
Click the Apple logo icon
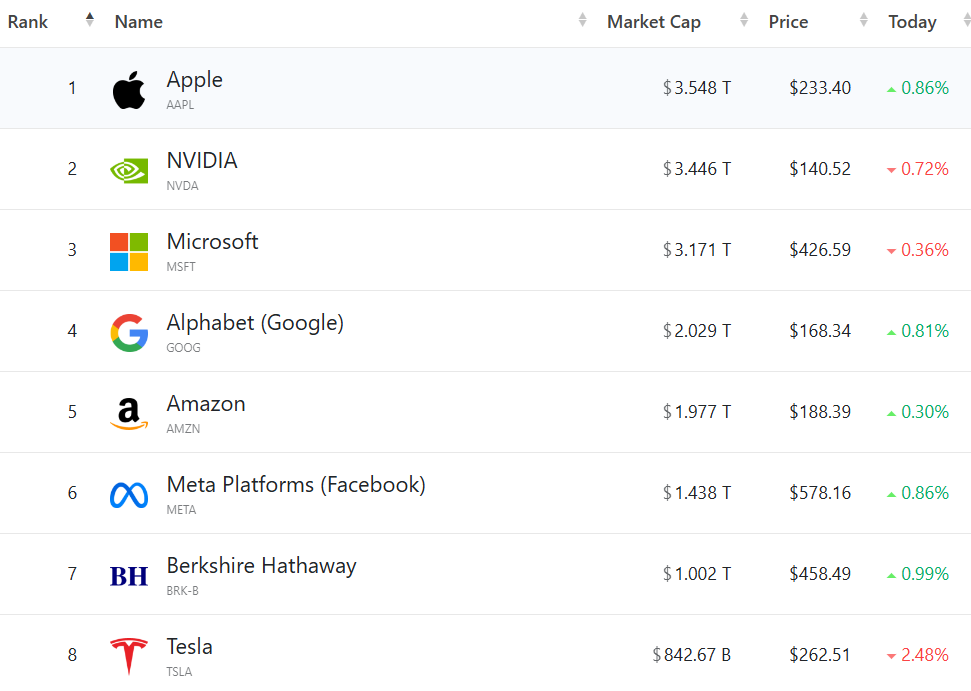[x=129, y=90]
